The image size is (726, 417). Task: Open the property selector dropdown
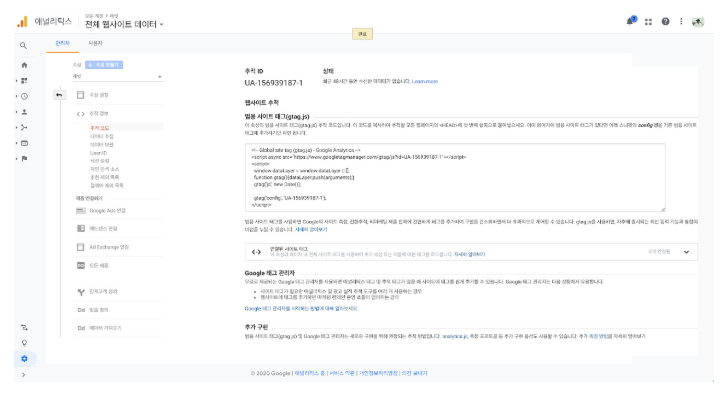click(x=117, y=76)
